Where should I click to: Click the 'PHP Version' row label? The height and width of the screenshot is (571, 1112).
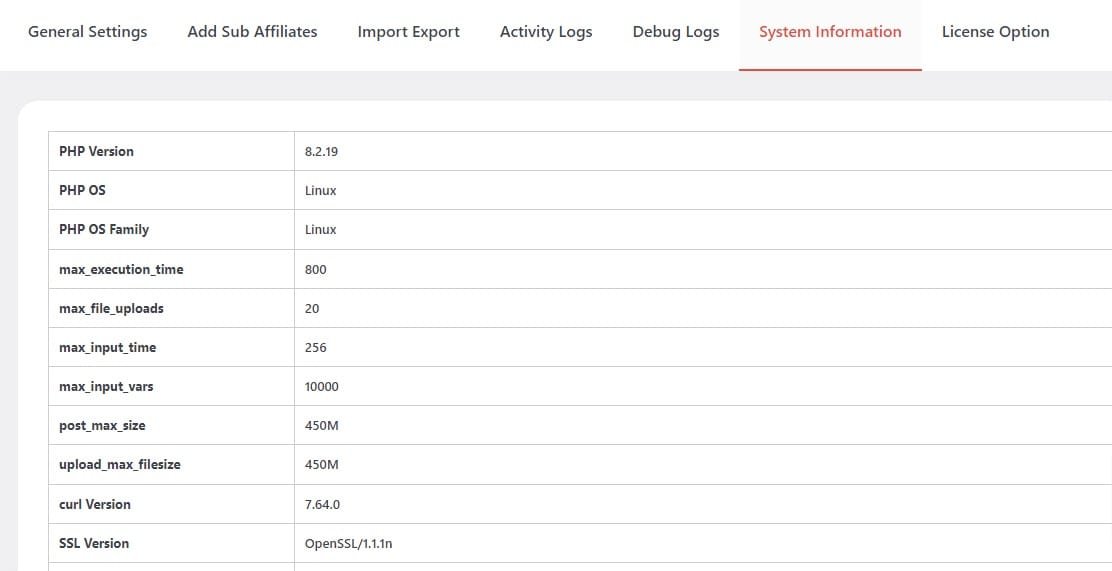point(96,151)
